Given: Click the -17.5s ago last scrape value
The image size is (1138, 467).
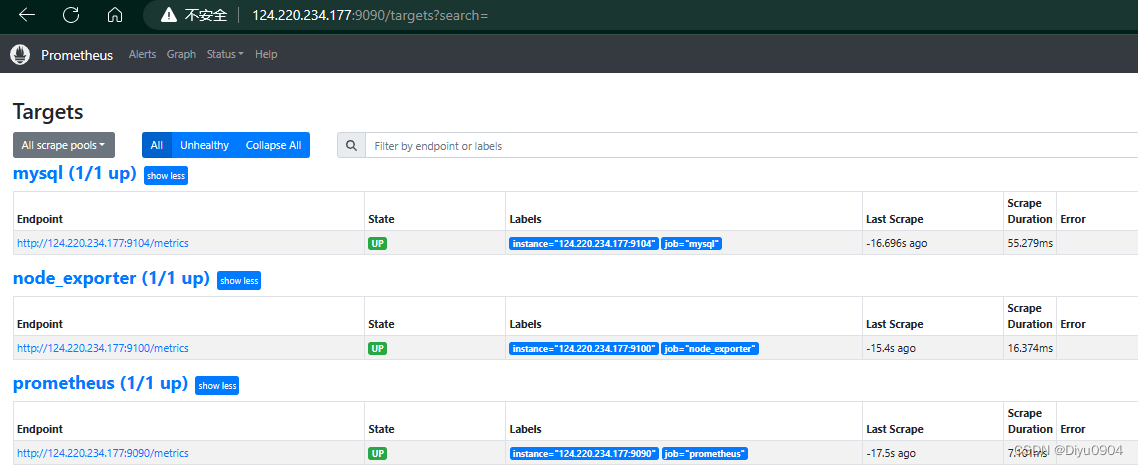Looking at the screenshot, I should (891, 453).
